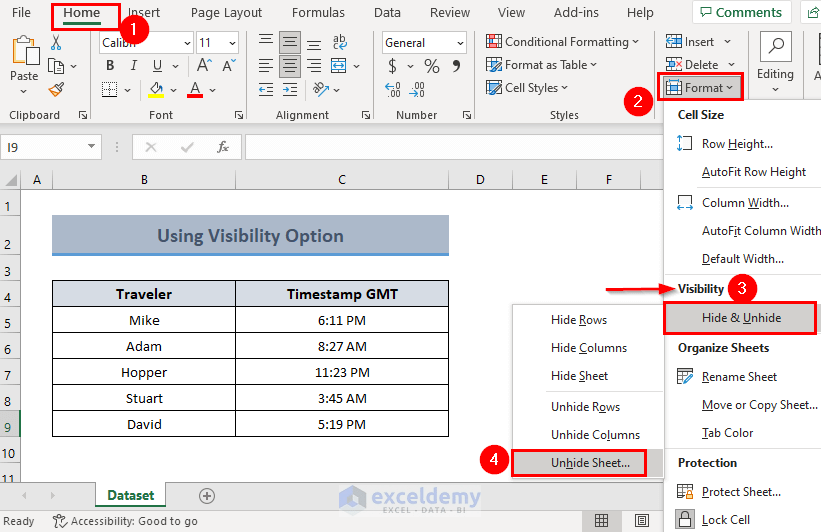This screenshot has width=821, height=532.
Task: Select Protect Sheet option
Action: [x=741, y=492]
